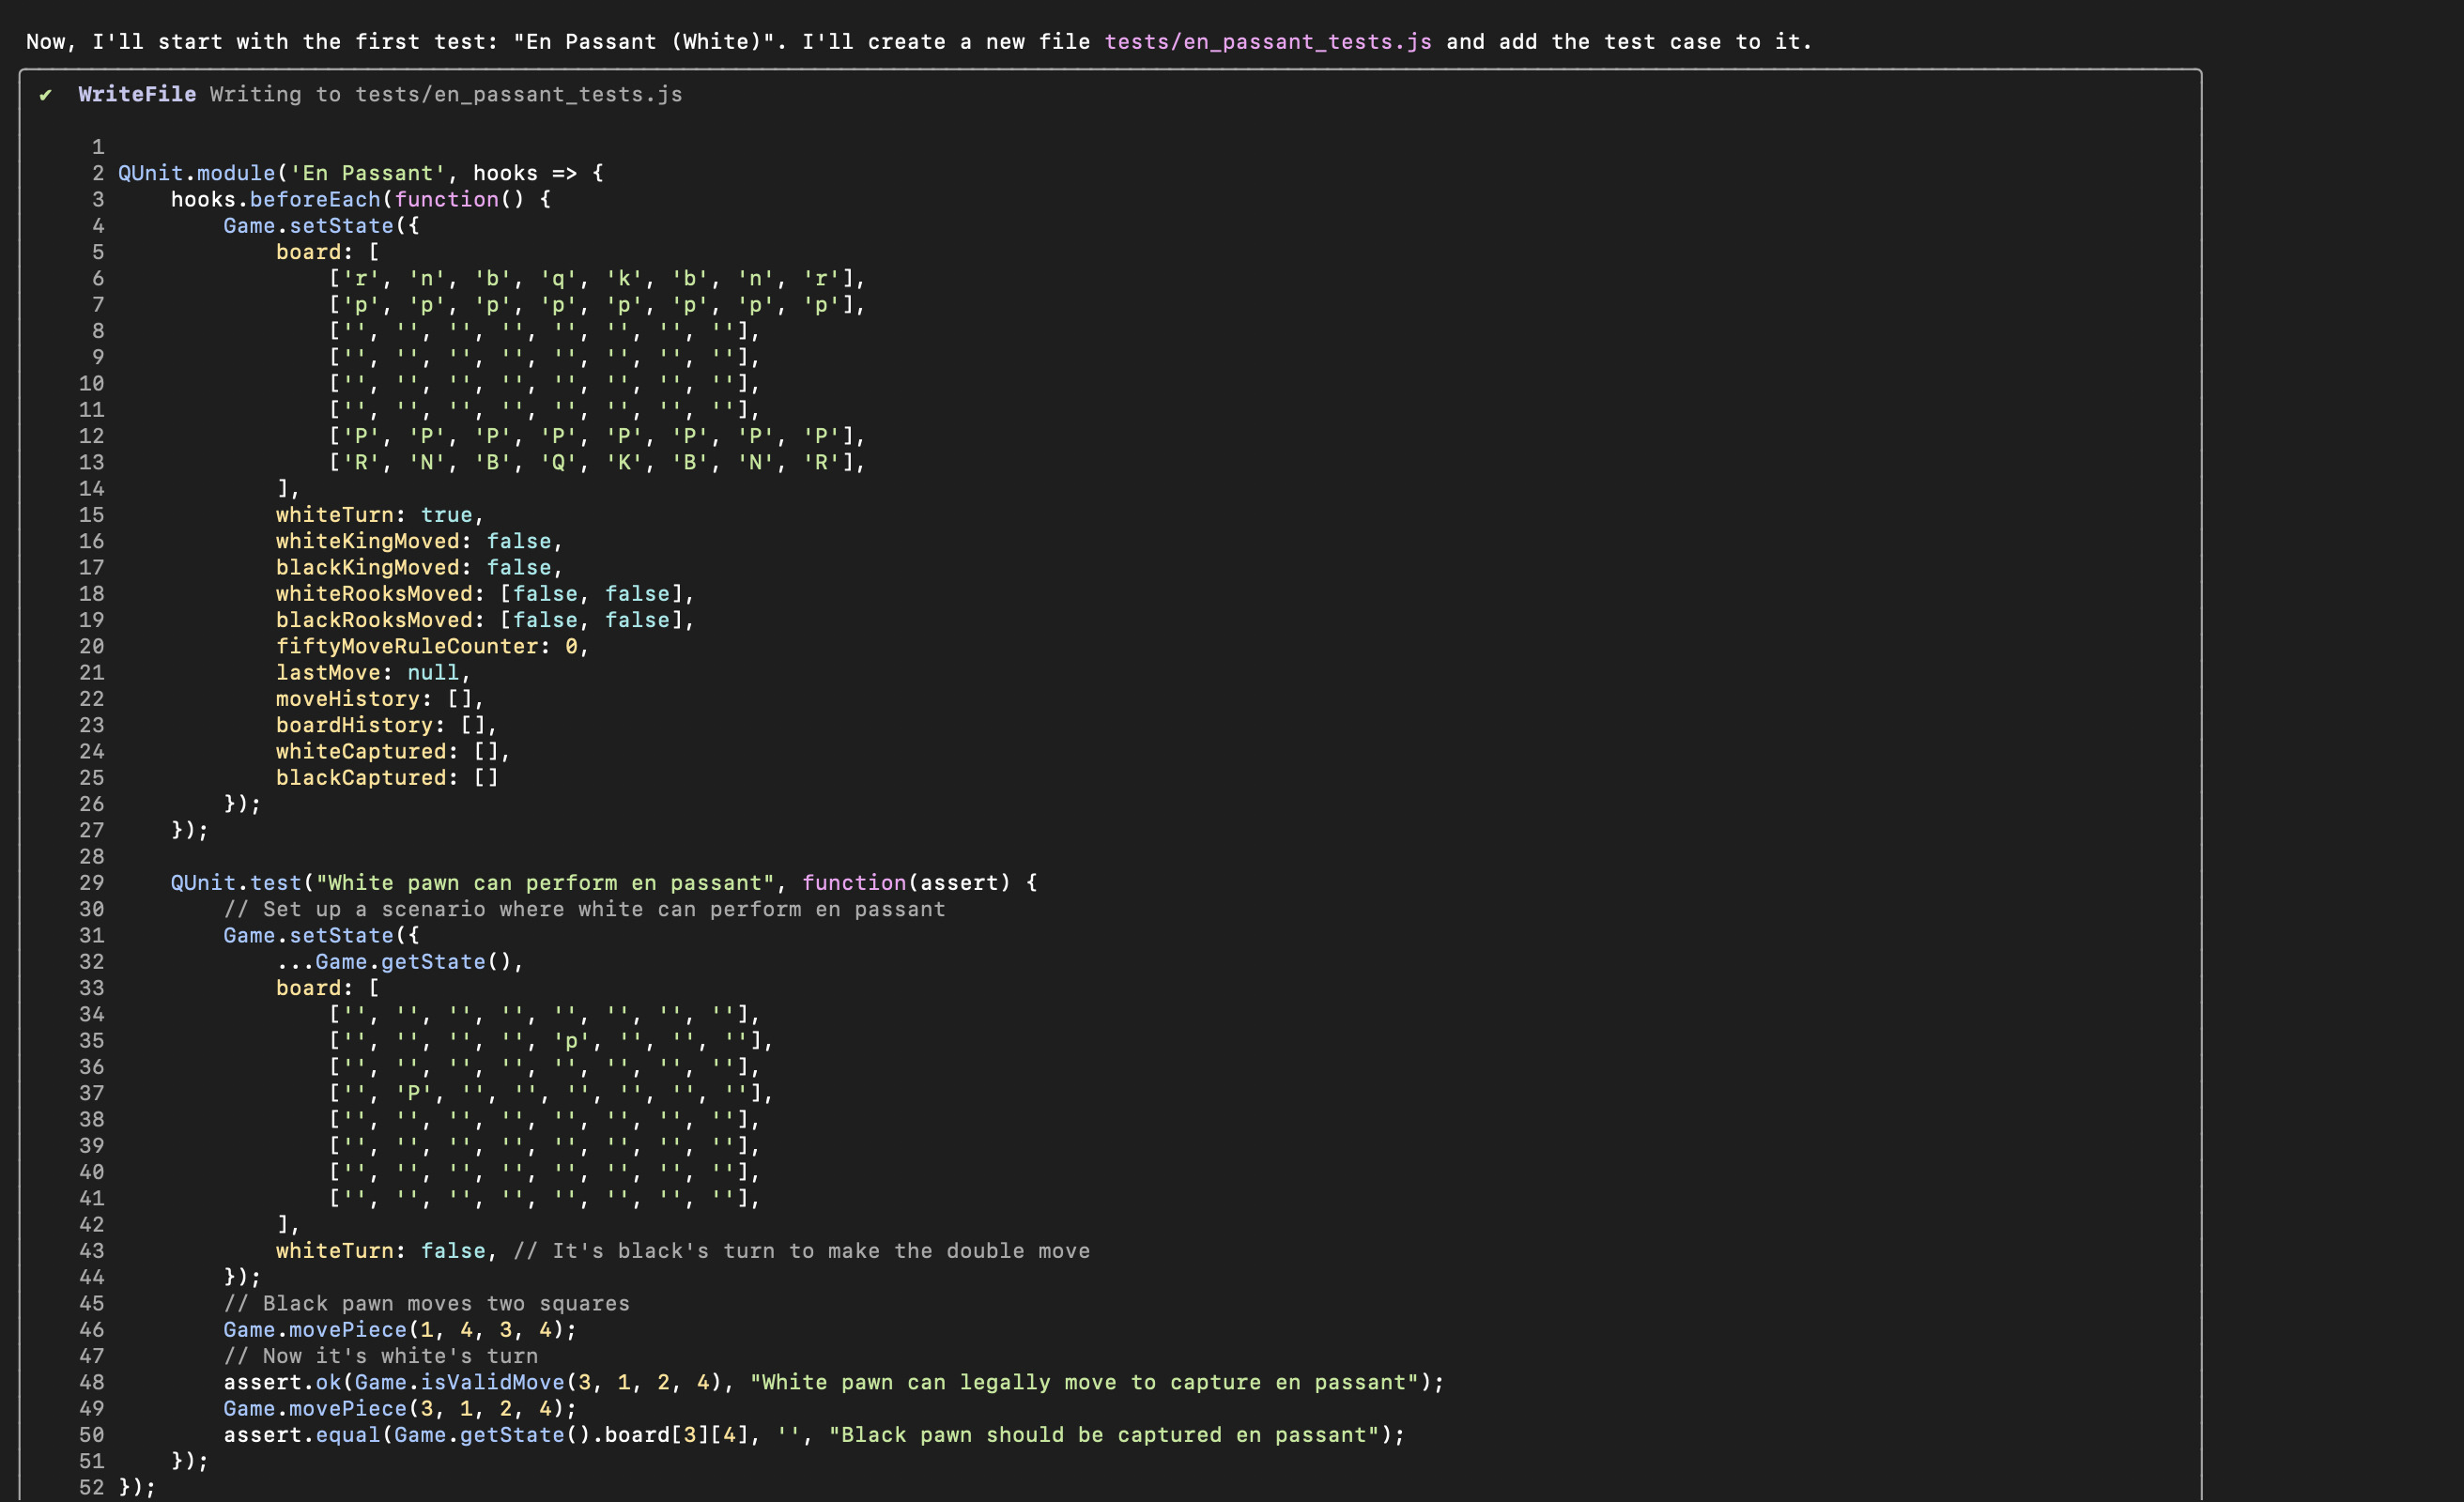
Task: Click the 'lastMove: null,' line
Action: (373, 672)
